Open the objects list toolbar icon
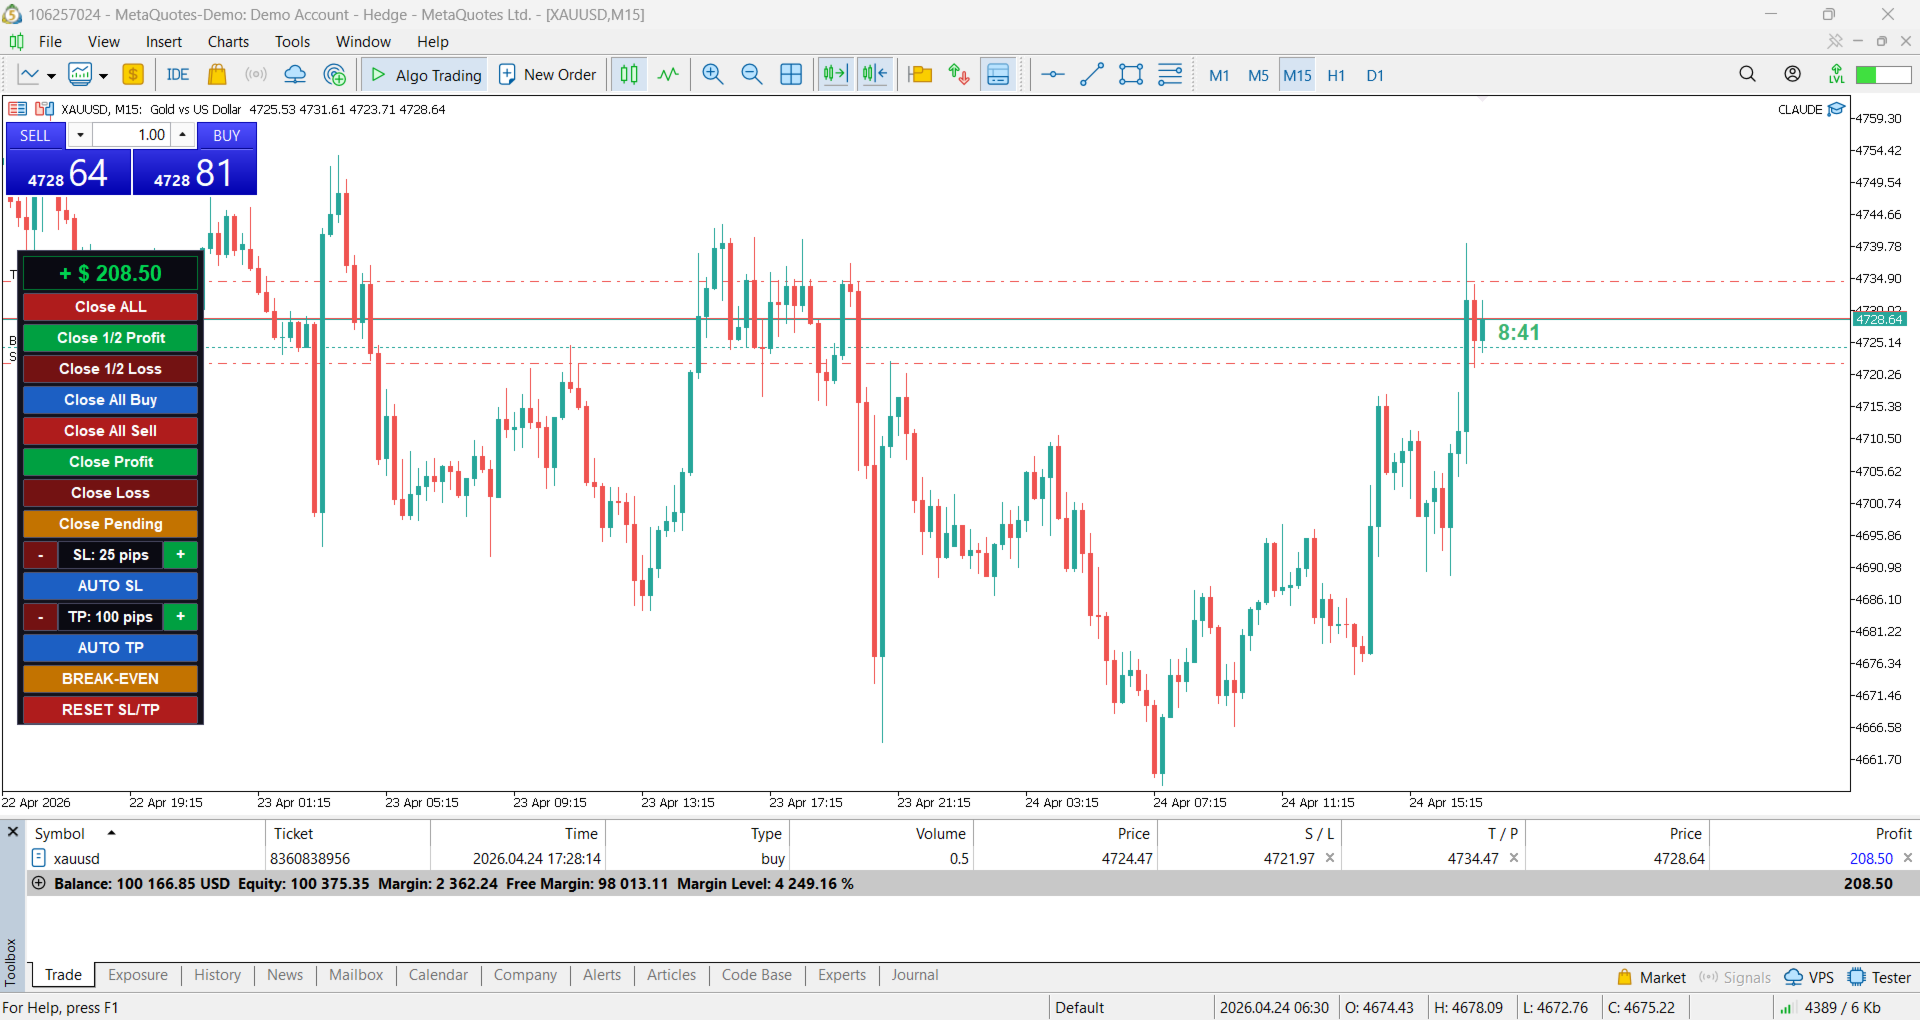The width and height of the screenshot is (1920, 1020). [1170, 75]
